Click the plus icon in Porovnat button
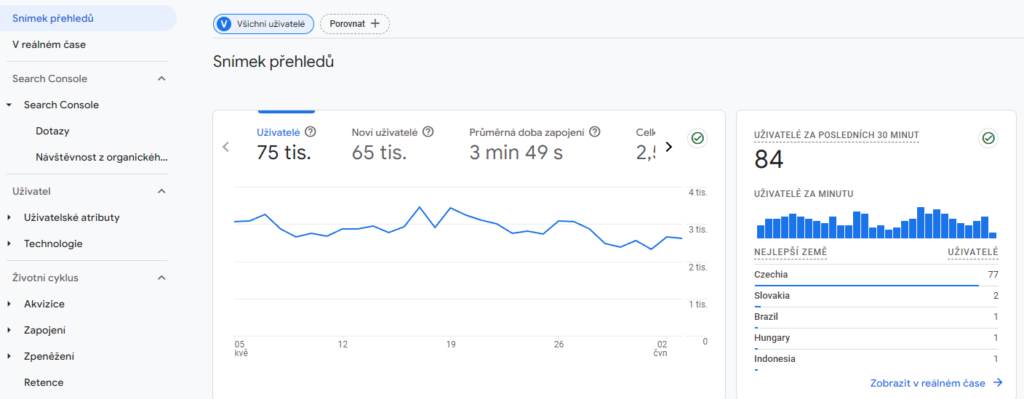The height and width of the screenshot is (399, 1024). pos(375,24)
